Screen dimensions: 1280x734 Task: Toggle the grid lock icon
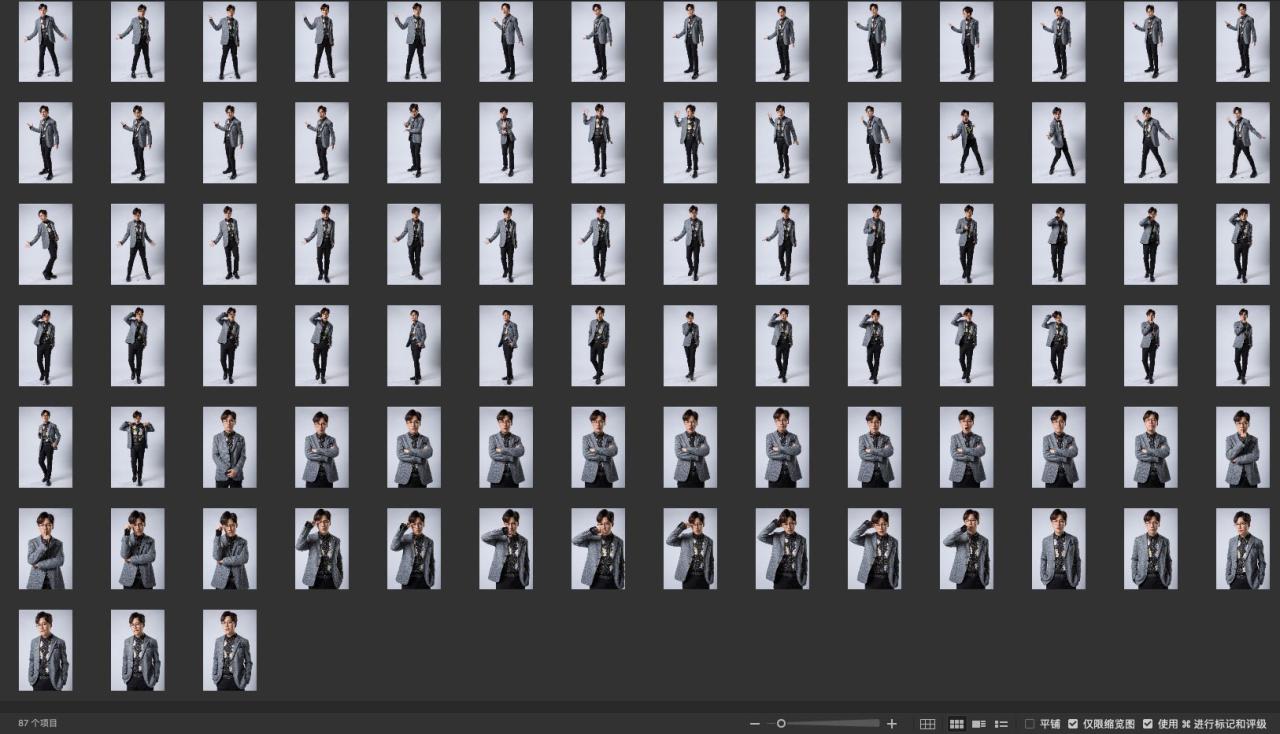(928, 724)
